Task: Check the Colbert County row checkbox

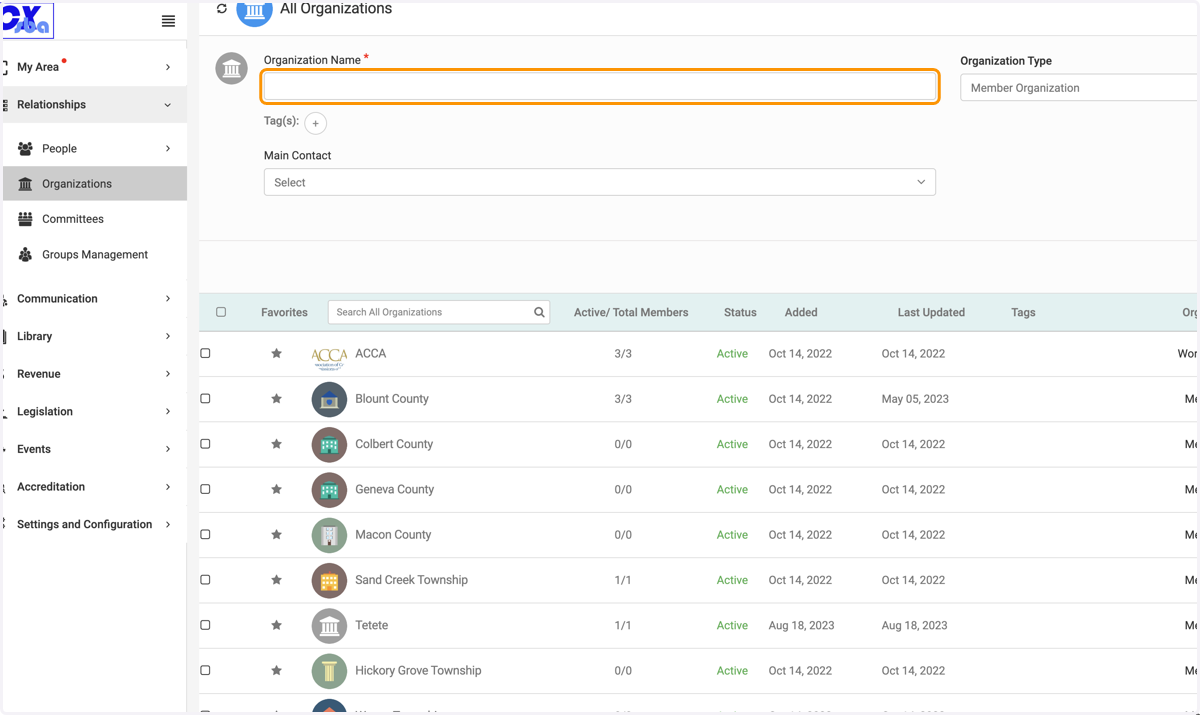Action: click(x=205, y=443)
